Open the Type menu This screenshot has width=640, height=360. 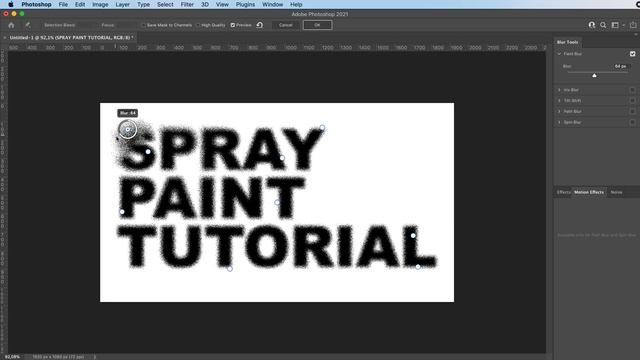coord(143,4)
